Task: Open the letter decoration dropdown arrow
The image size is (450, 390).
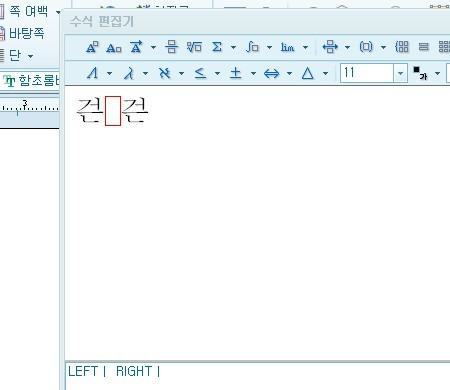Action: pos(153,47)
